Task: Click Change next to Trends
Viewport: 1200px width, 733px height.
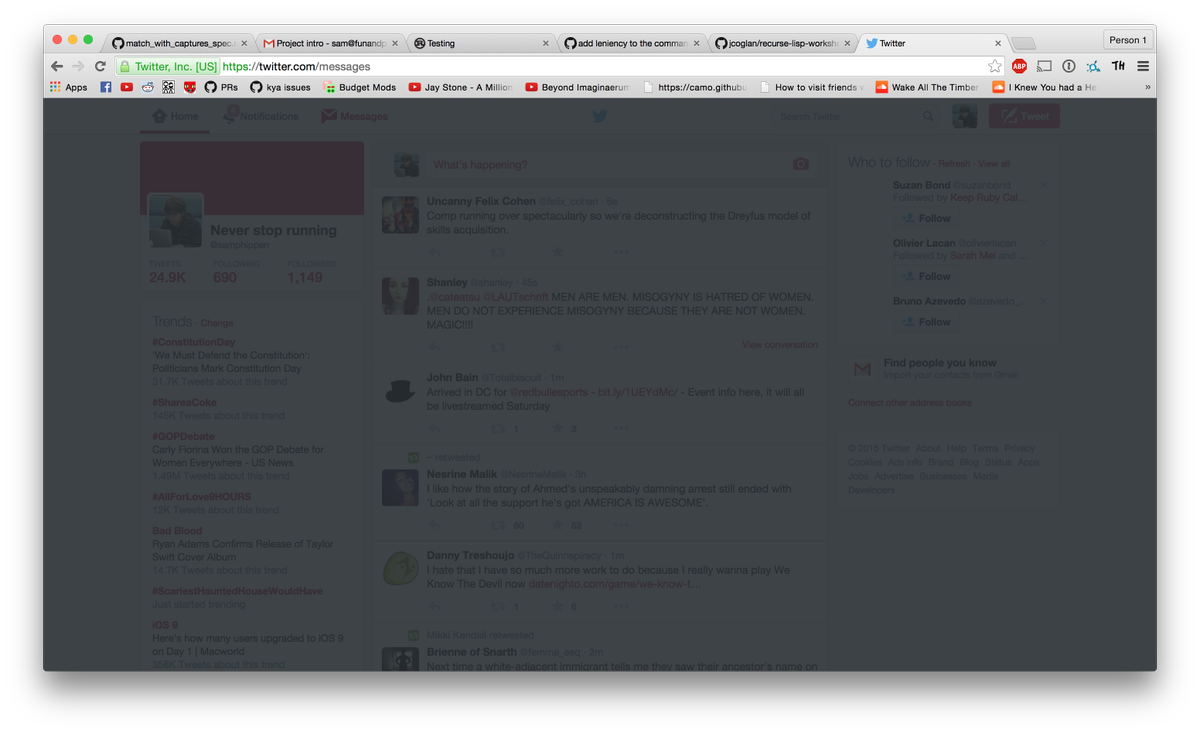Action: (217, 323)
